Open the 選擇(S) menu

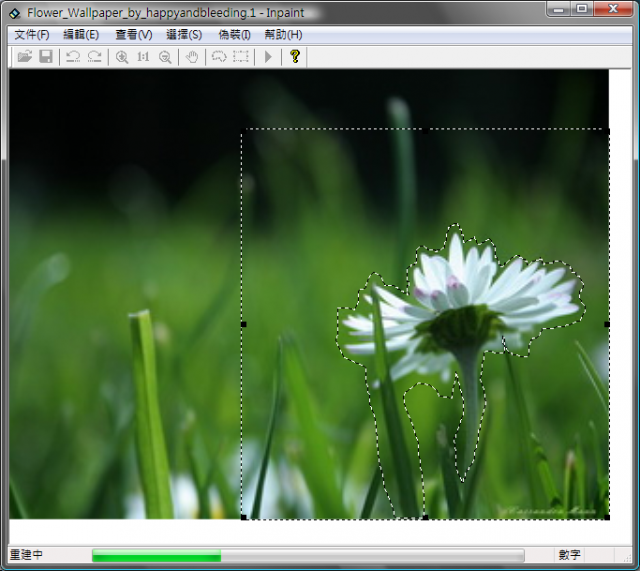click(184, 34)
